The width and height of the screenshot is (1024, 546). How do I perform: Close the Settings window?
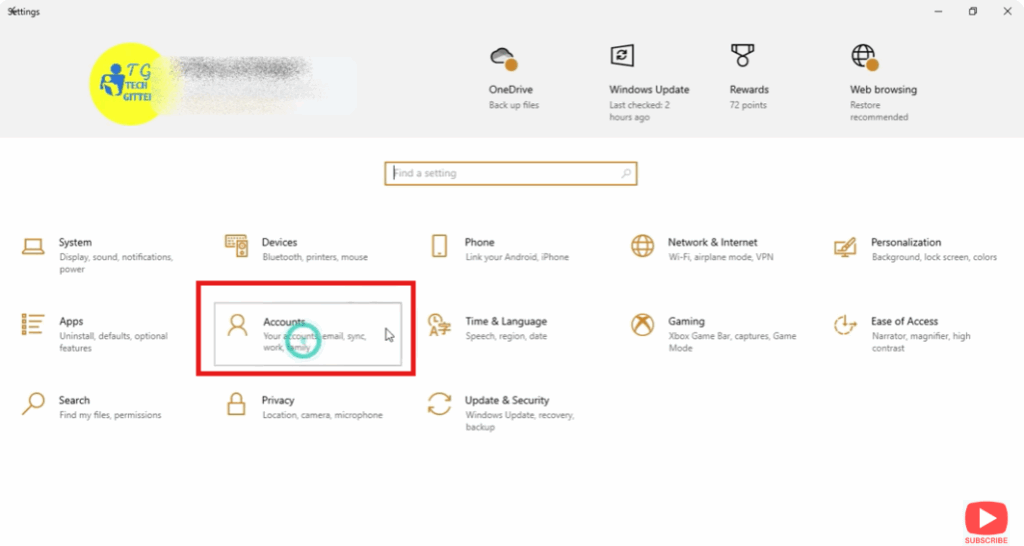point(1008,11)
